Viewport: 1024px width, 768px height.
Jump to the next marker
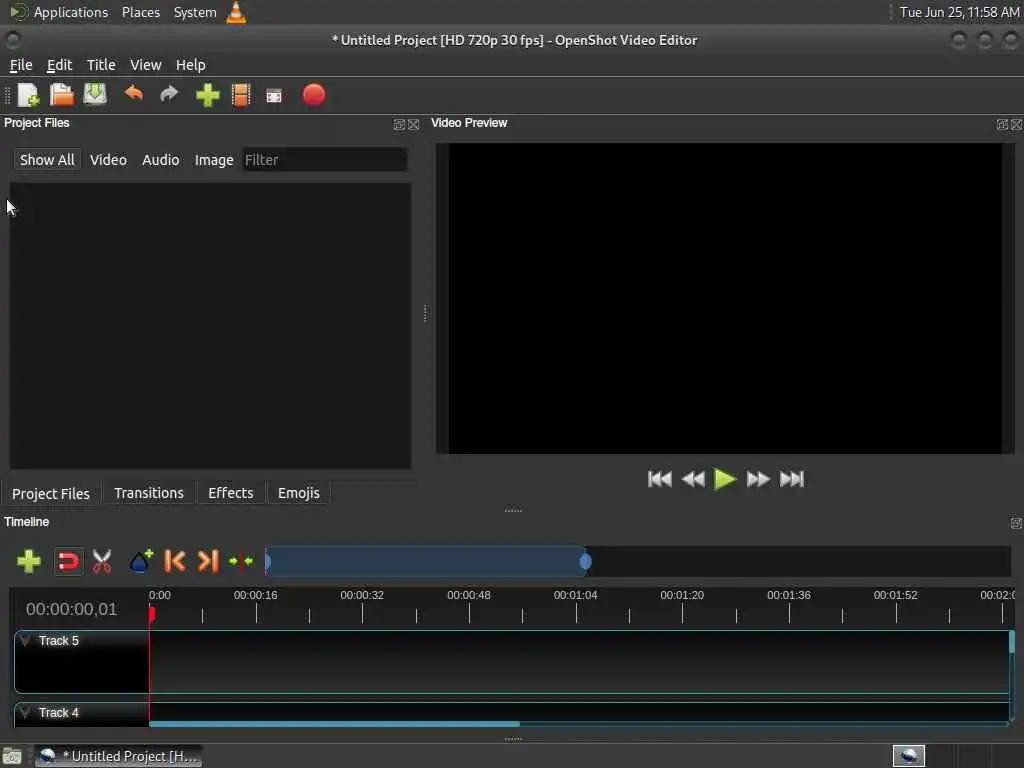click(x=208, y=561)
